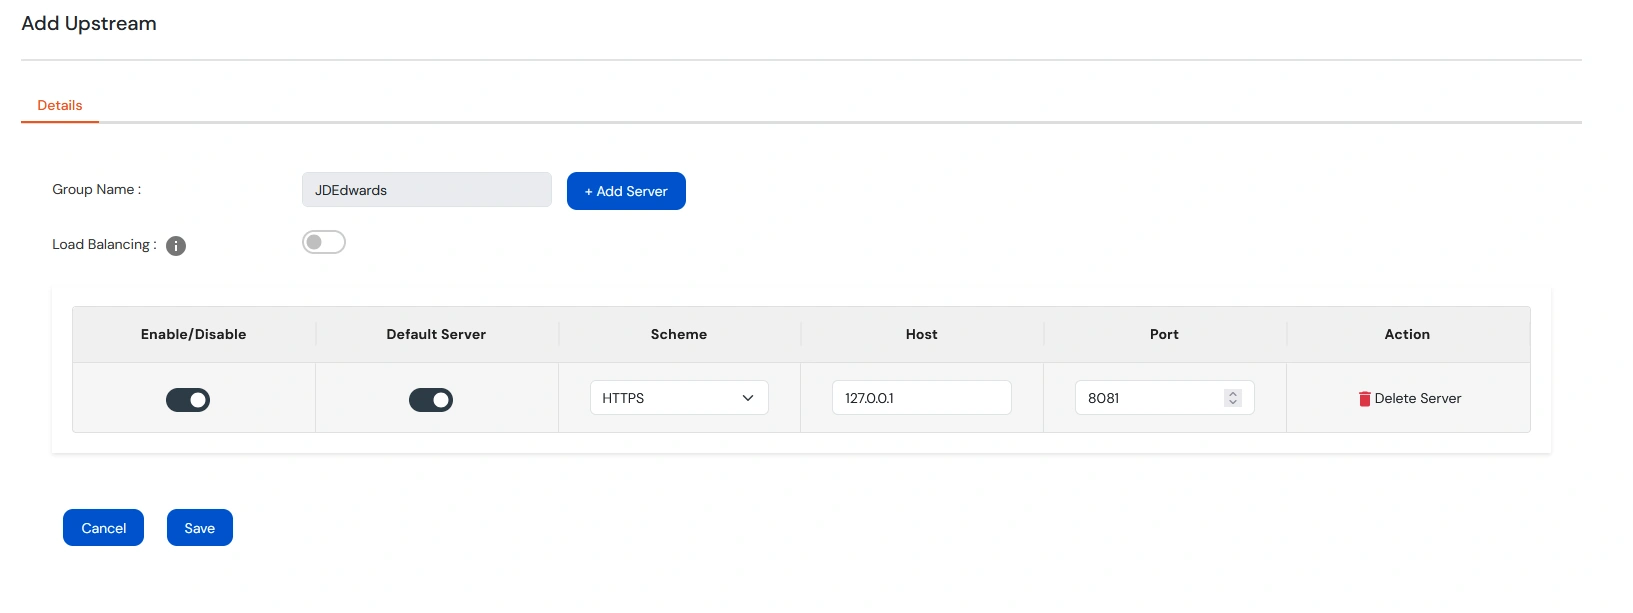Click the Delete Server label text
The image size is (1633, 613).
[1418, 398]
